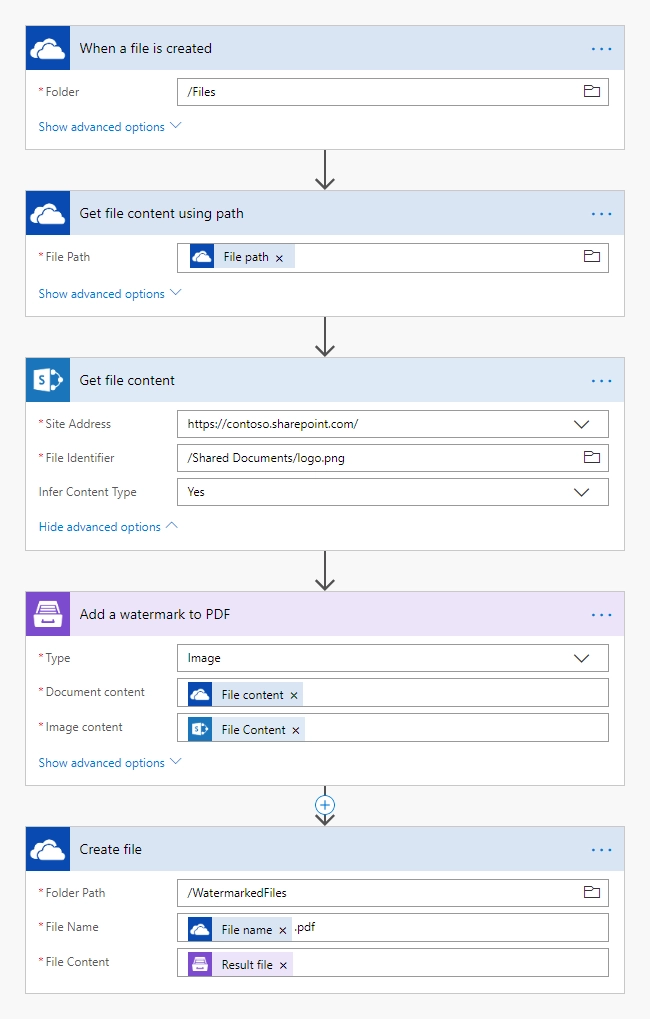Open ellipsis menu for 'Add a watermark to PDF'
The image size is (650, 1019).
(601, 615)
